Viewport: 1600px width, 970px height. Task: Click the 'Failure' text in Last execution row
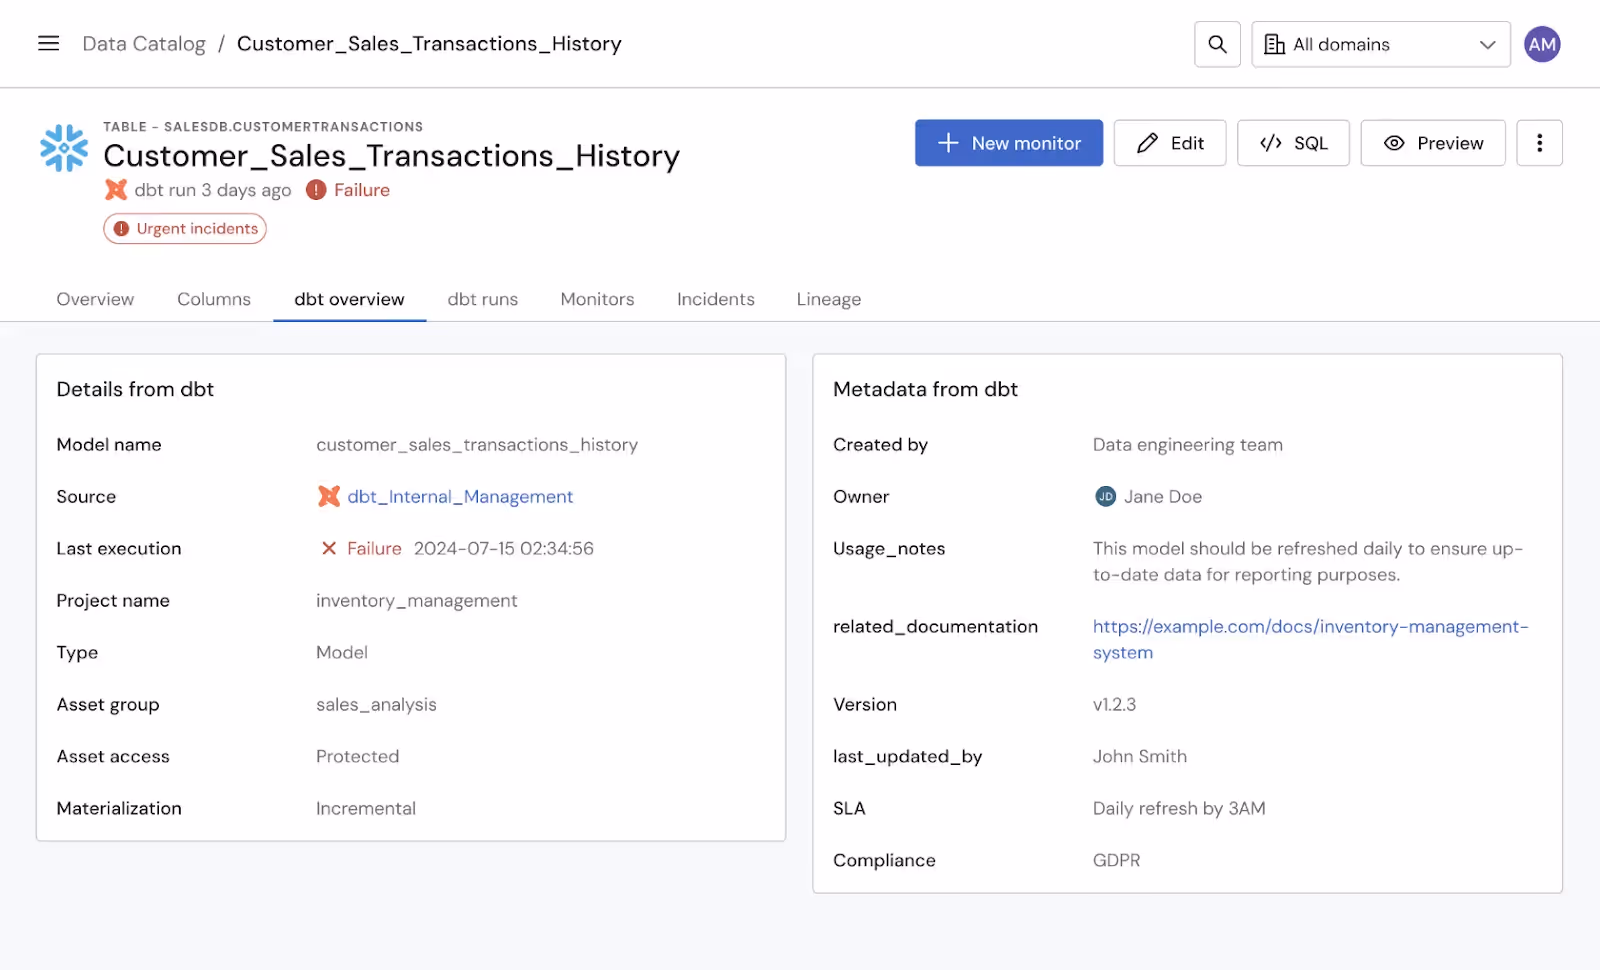pyautogui.click(x=374, y=548)
